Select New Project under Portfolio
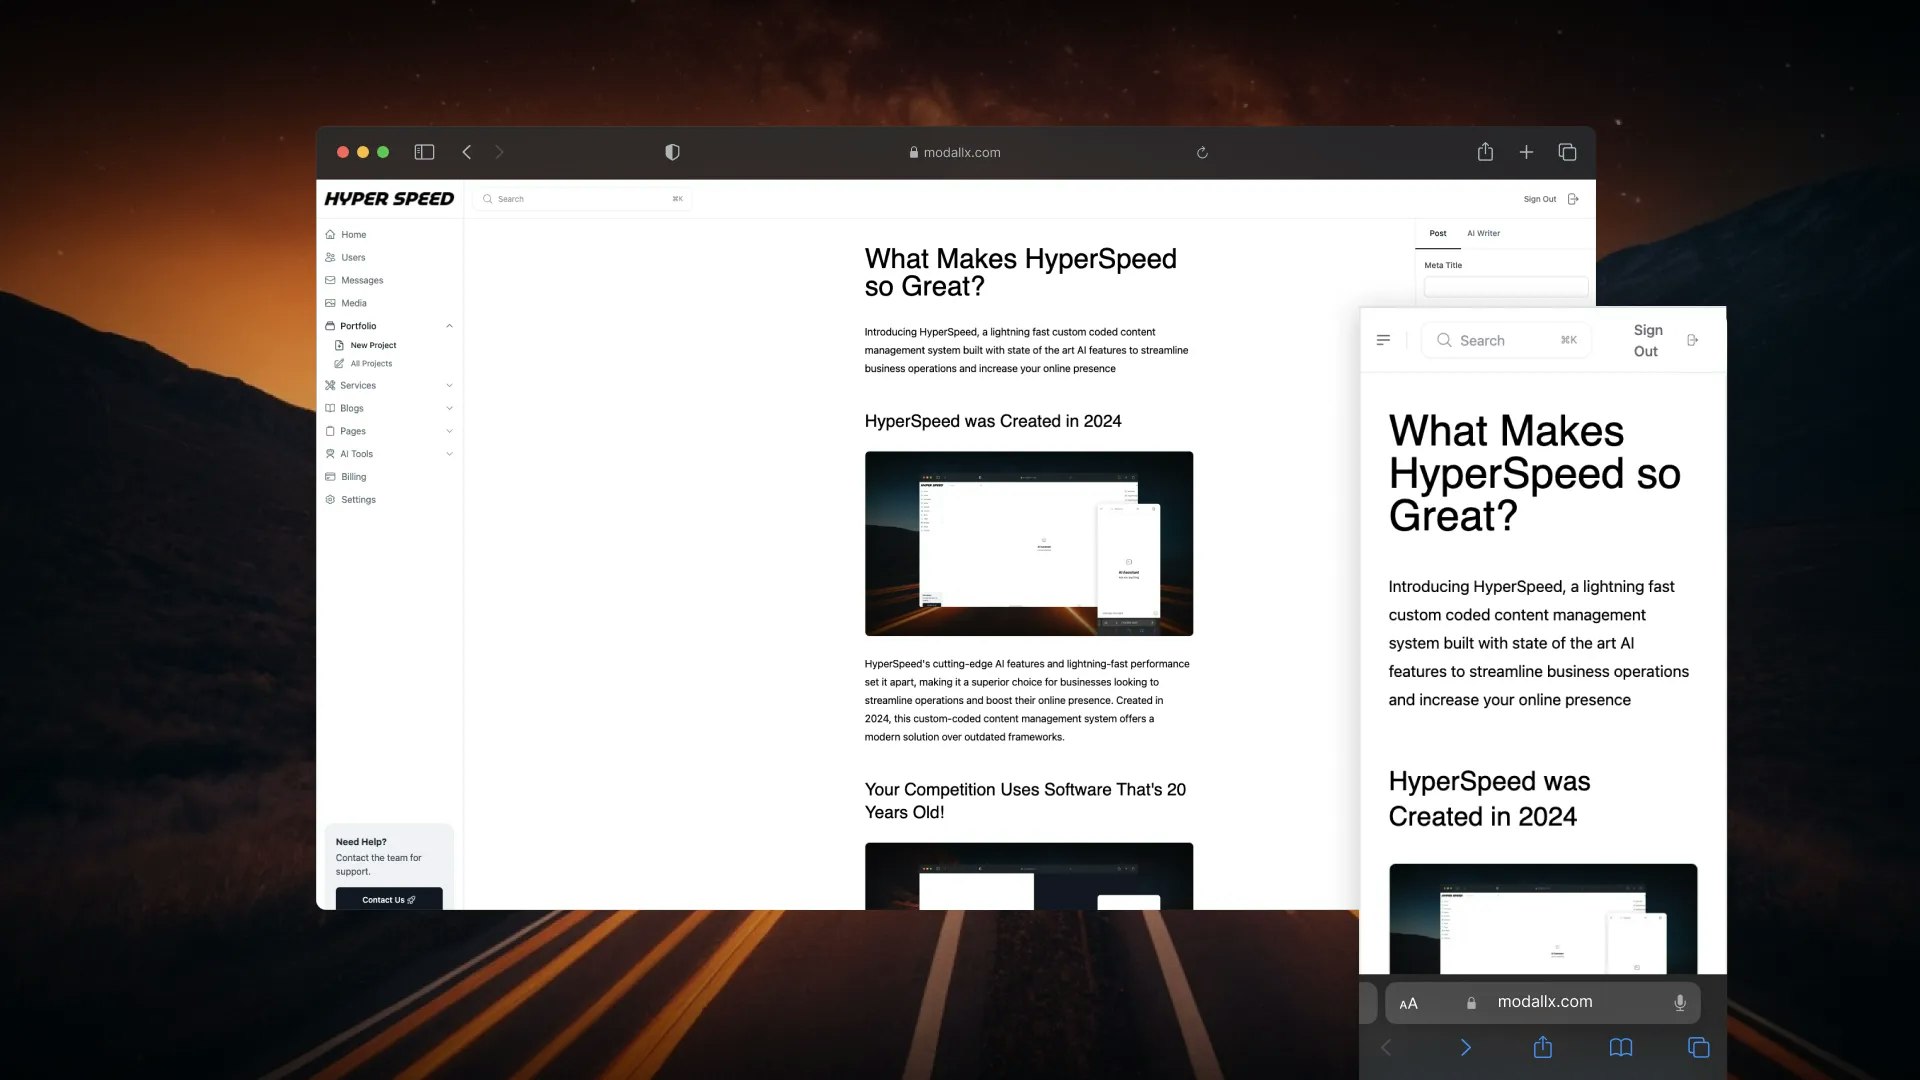The image size is (1920, 1080). click(x=373, y=345)
